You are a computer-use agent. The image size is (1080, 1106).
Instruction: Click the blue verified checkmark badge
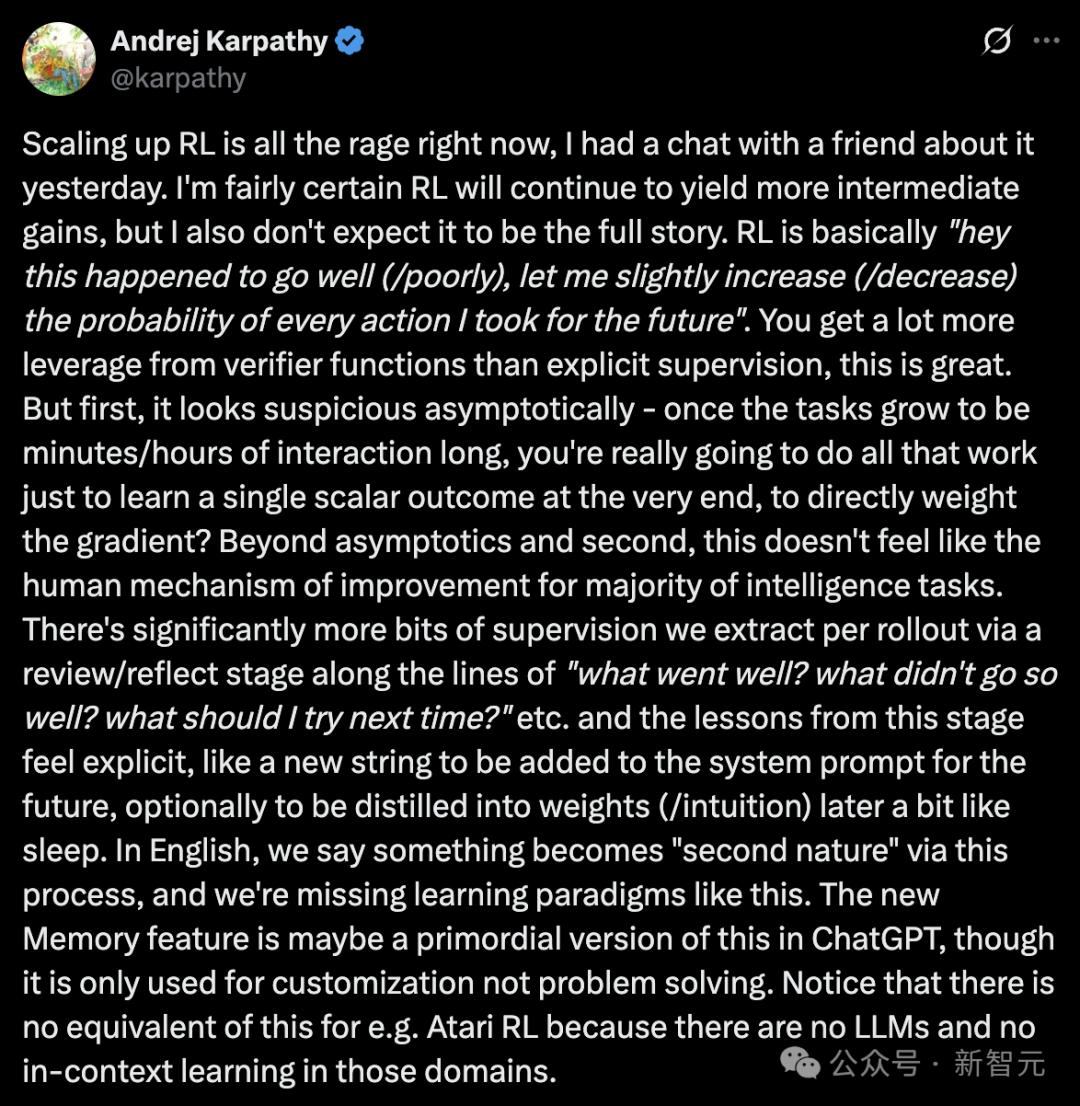point(349,41)
